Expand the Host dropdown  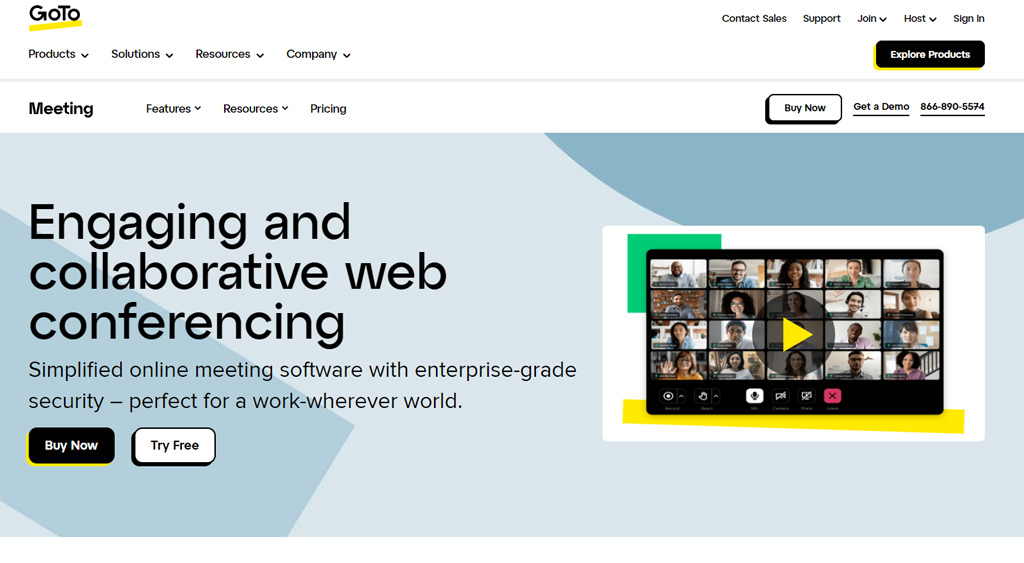pos(920,18)
